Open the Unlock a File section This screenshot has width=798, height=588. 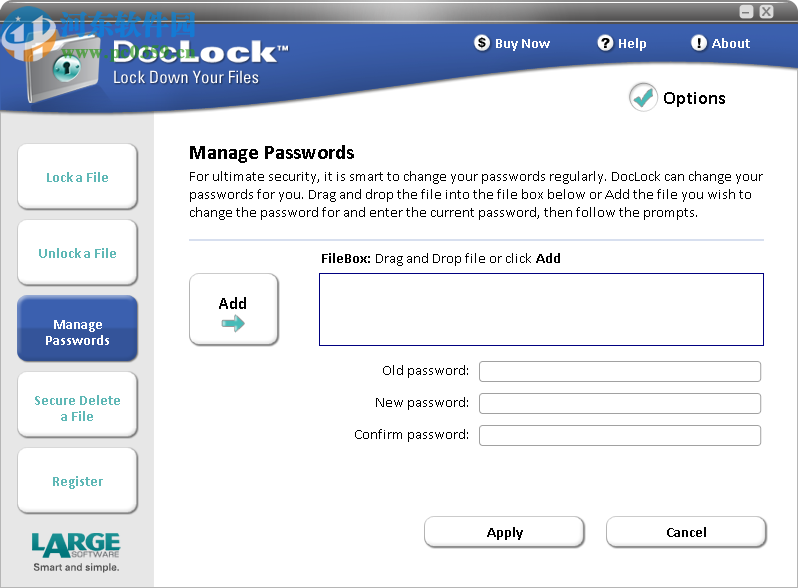pos(77,253)
